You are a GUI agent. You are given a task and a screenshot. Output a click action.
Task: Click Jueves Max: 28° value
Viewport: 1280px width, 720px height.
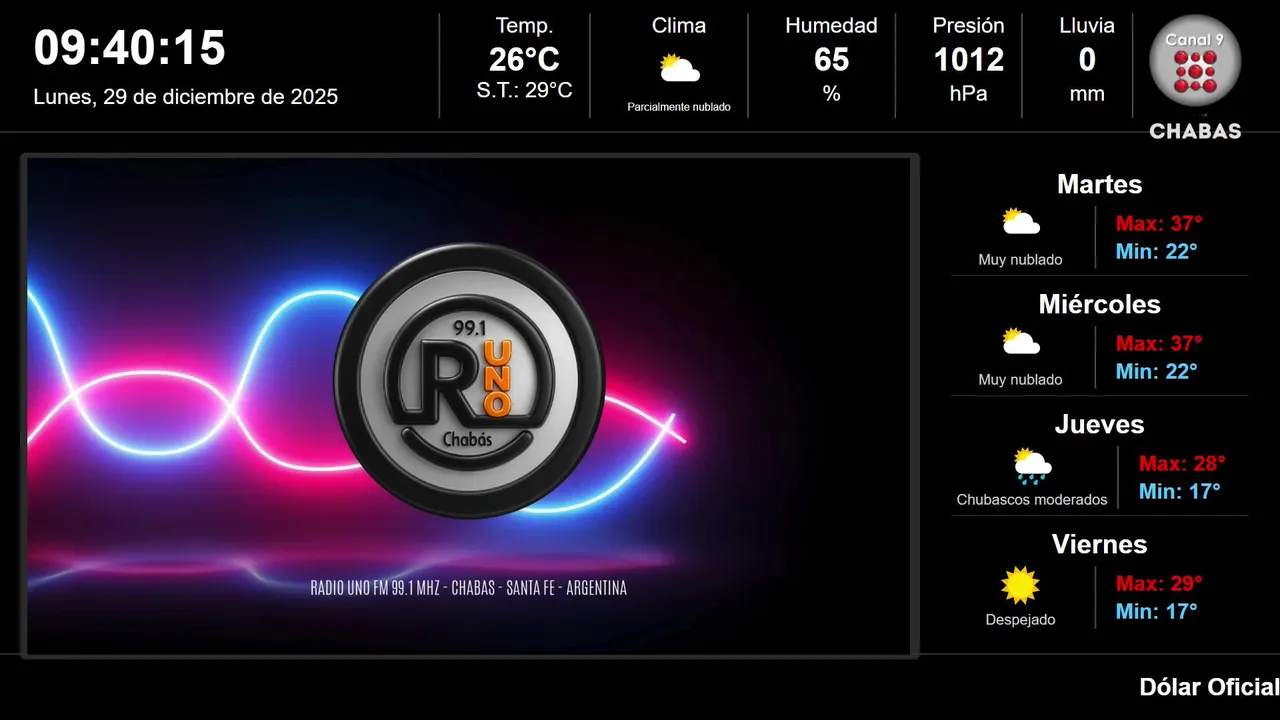coord(1182,463)
